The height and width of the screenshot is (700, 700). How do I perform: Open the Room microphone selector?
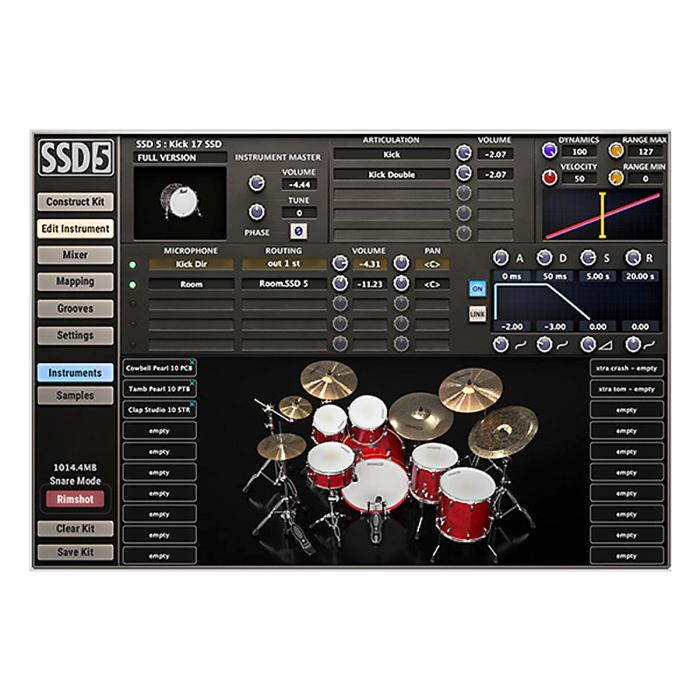click(191, 284)
